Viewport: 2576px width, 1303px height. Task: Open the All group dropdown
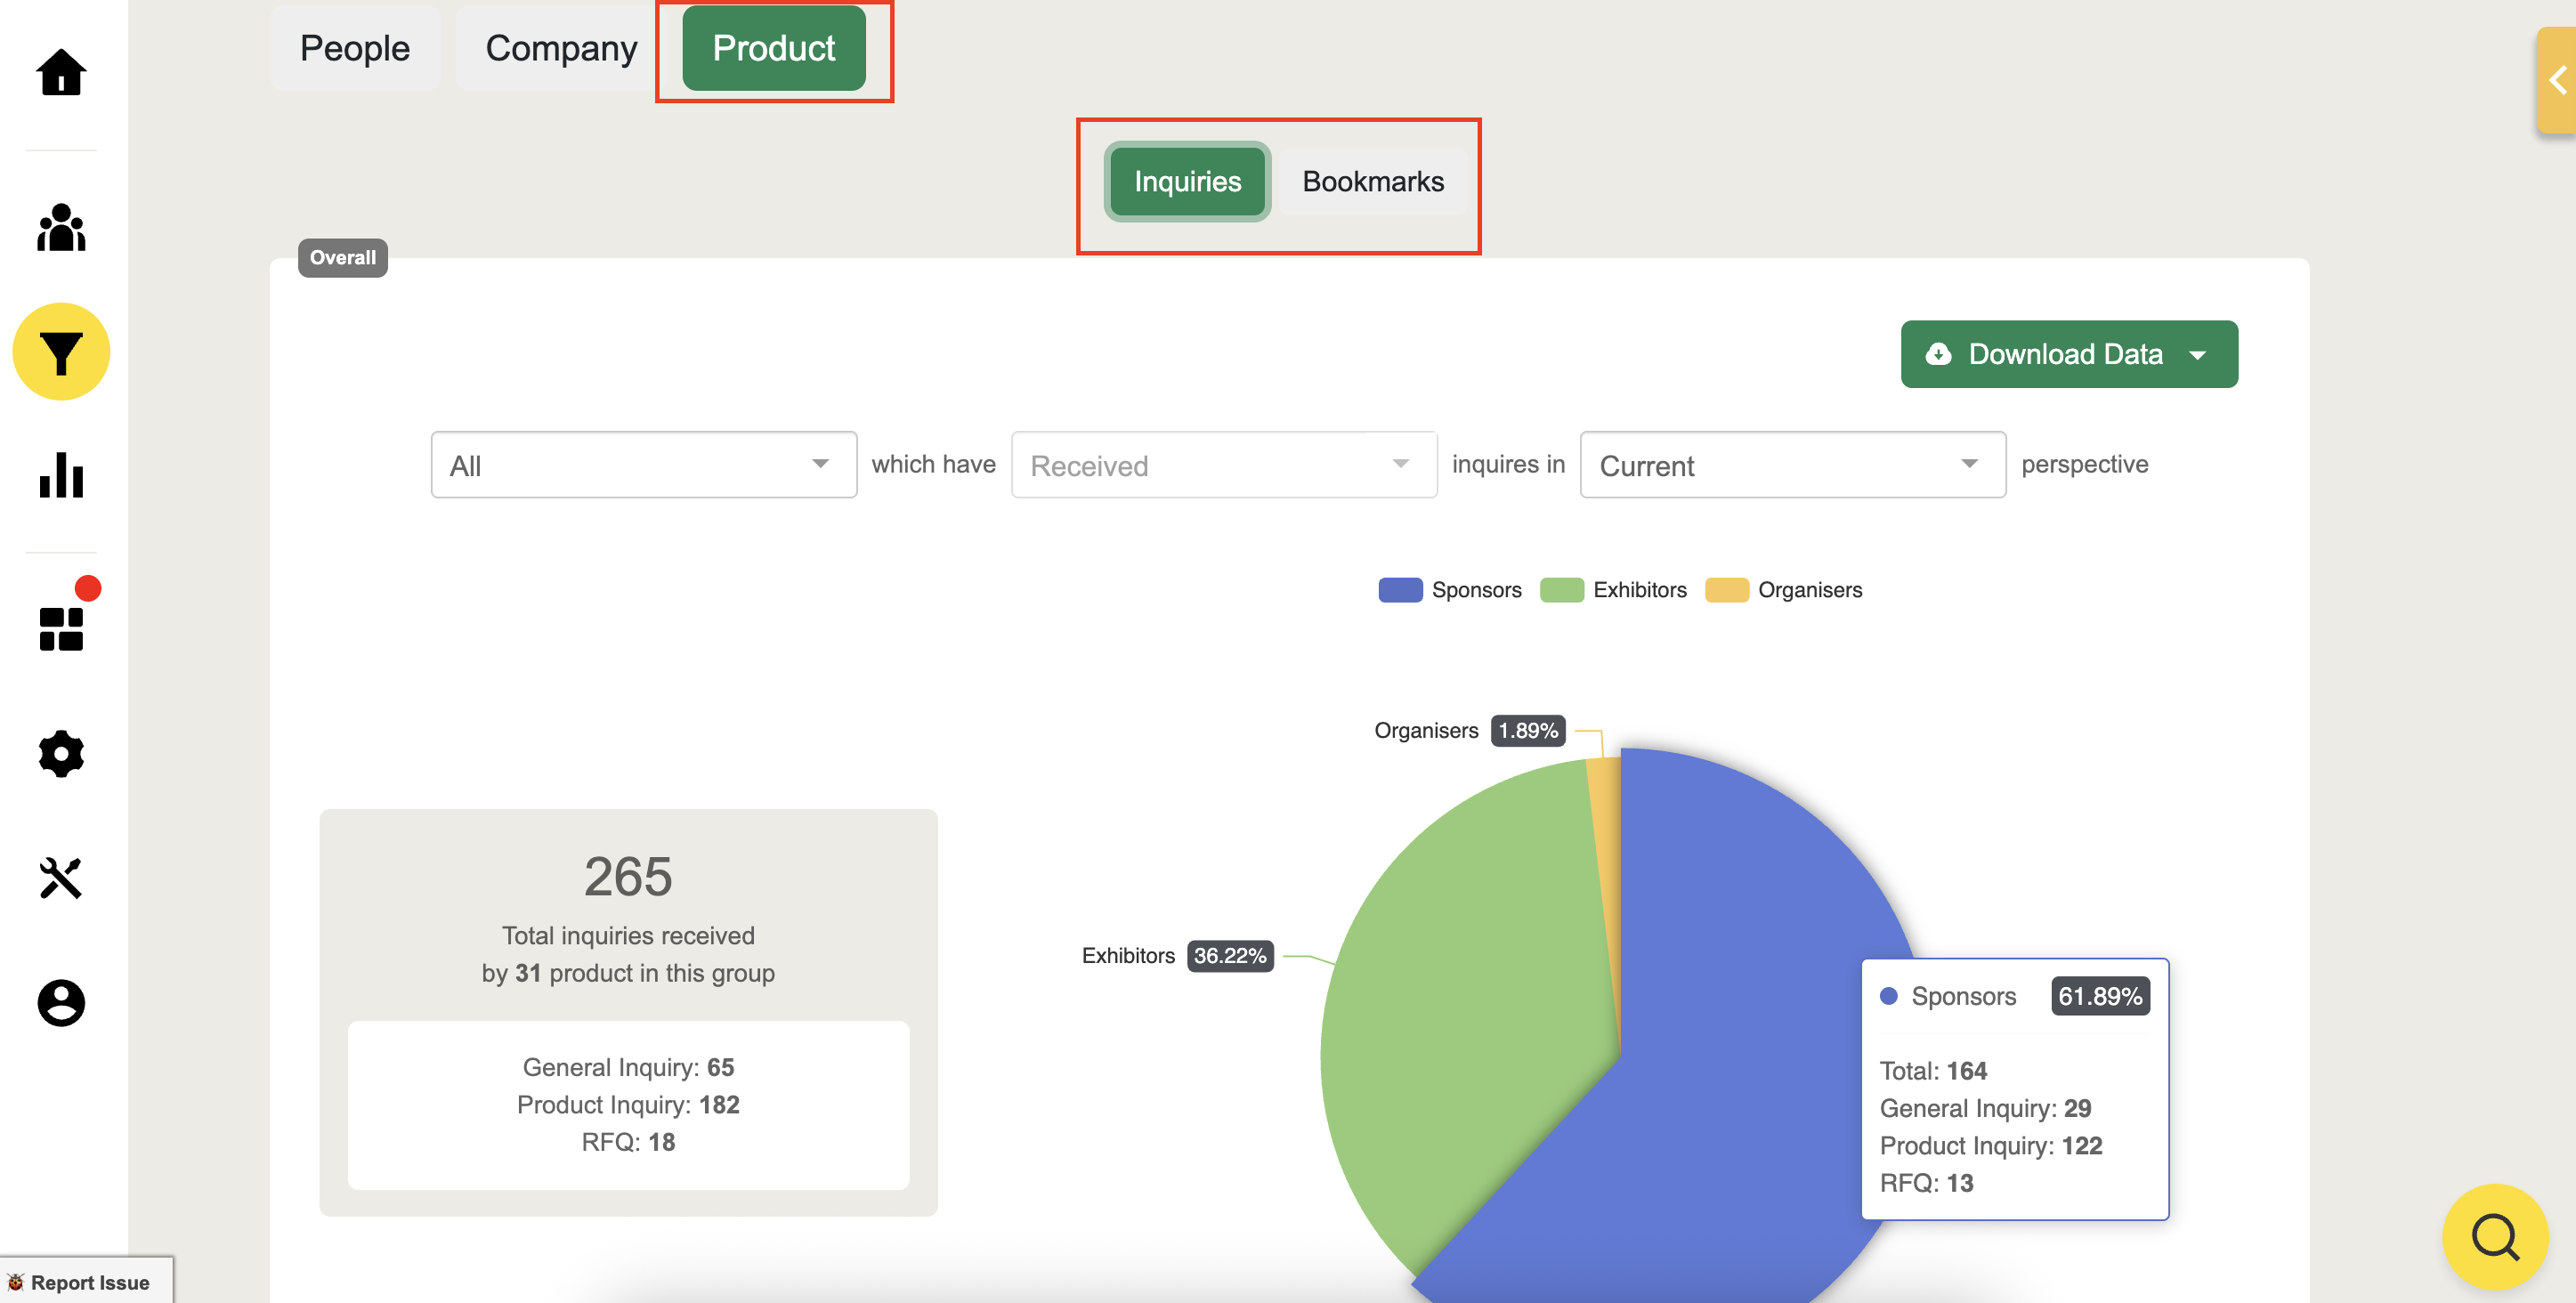click(643, 465)
